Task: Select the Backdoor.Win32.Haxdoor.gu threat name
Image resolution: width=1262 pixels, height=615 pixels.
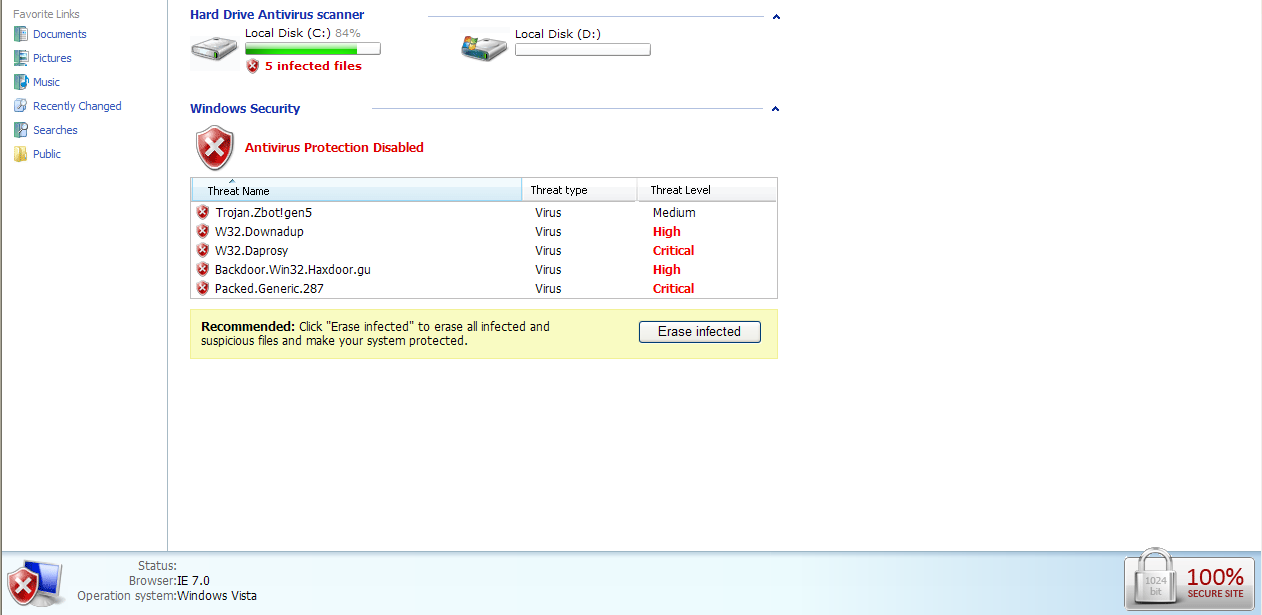Action: [x=293, y=270]
